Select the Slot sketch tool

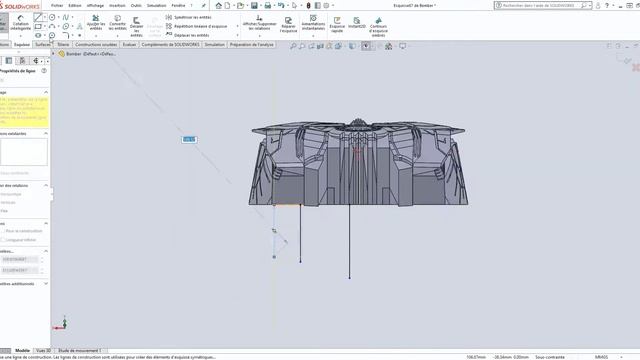(x=38, y=36)
